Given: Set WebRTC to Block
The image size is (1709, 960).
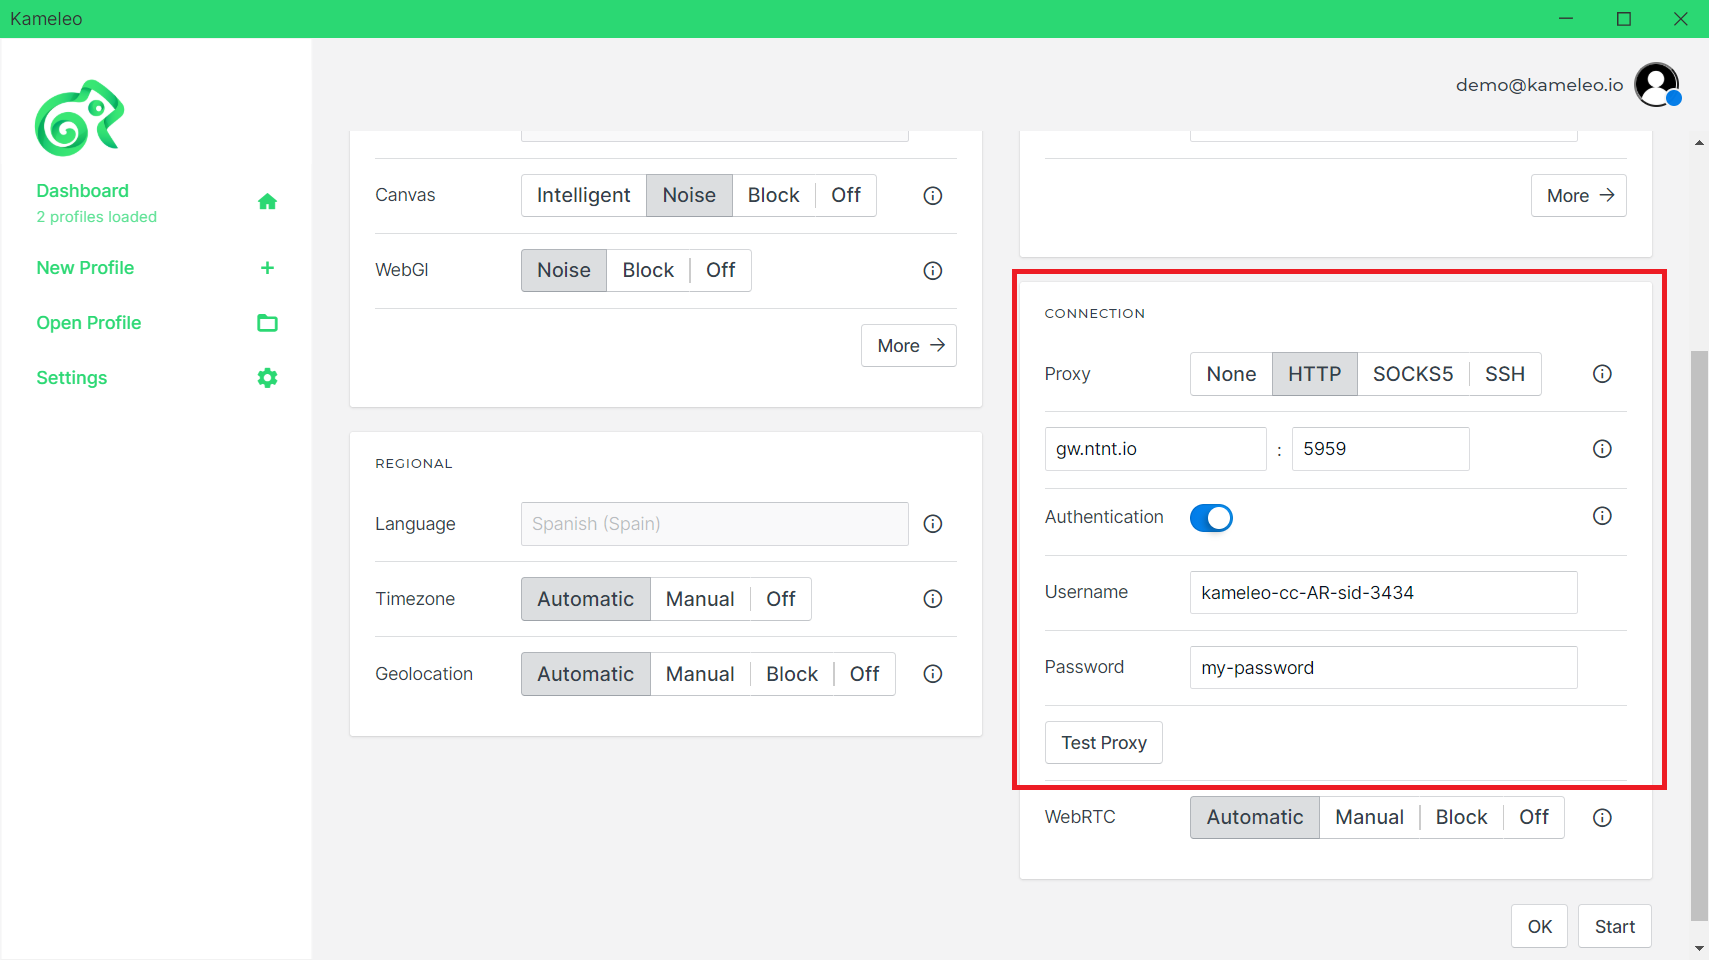Looking at the screenshot, I should 1462,817.
